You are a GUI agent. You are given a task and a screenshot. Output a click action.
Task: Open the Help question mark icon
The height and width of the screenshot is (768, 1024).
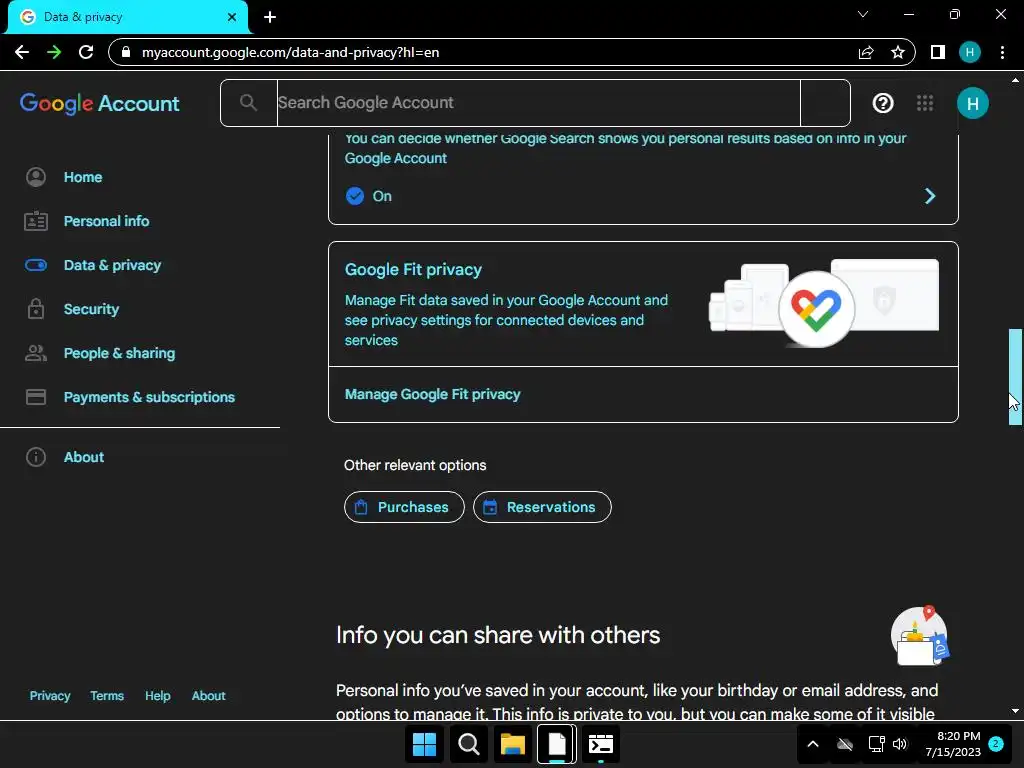tap(883, 103)
